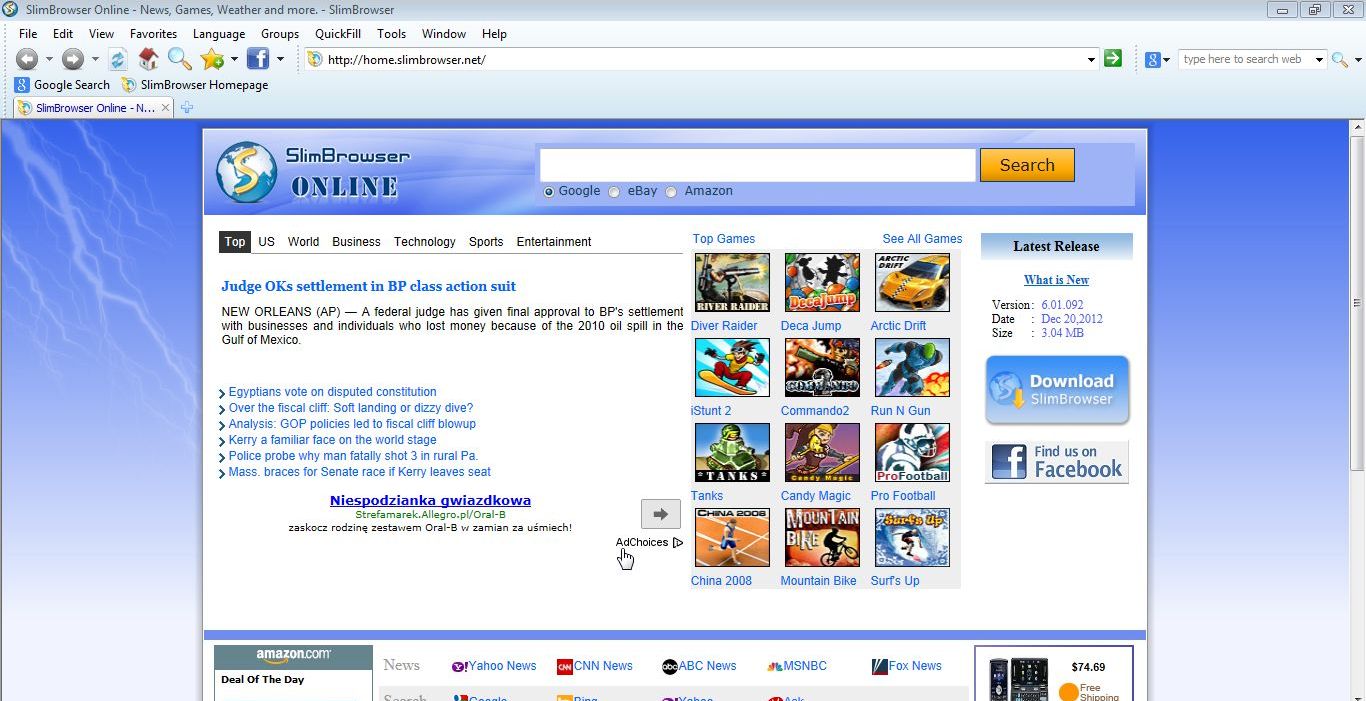
Task: Go to the Home page via house icon
Action: click(x=148, y=59)
